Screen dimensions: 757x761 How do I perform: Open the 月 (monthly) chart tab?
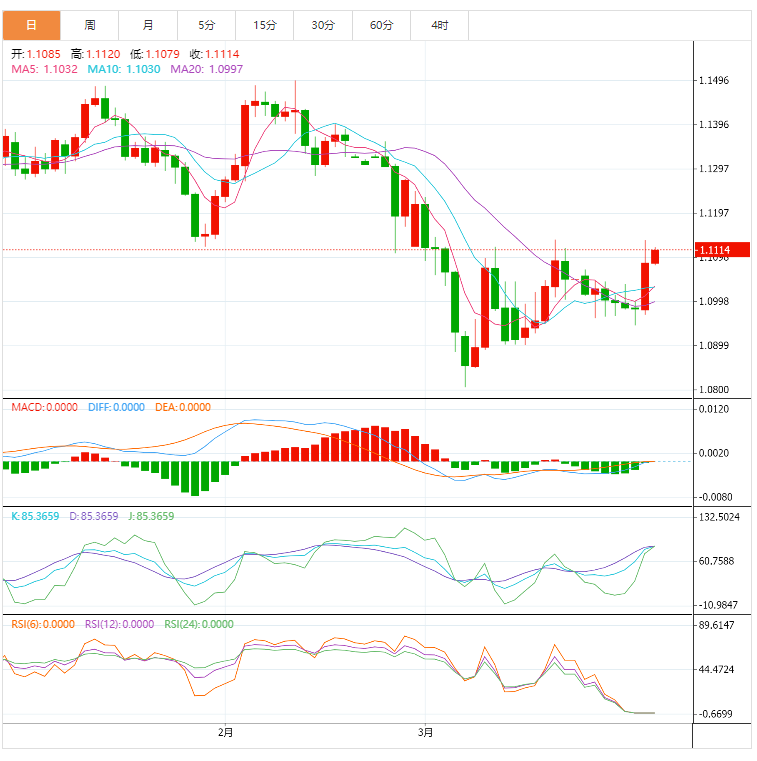tap(148, 25)
